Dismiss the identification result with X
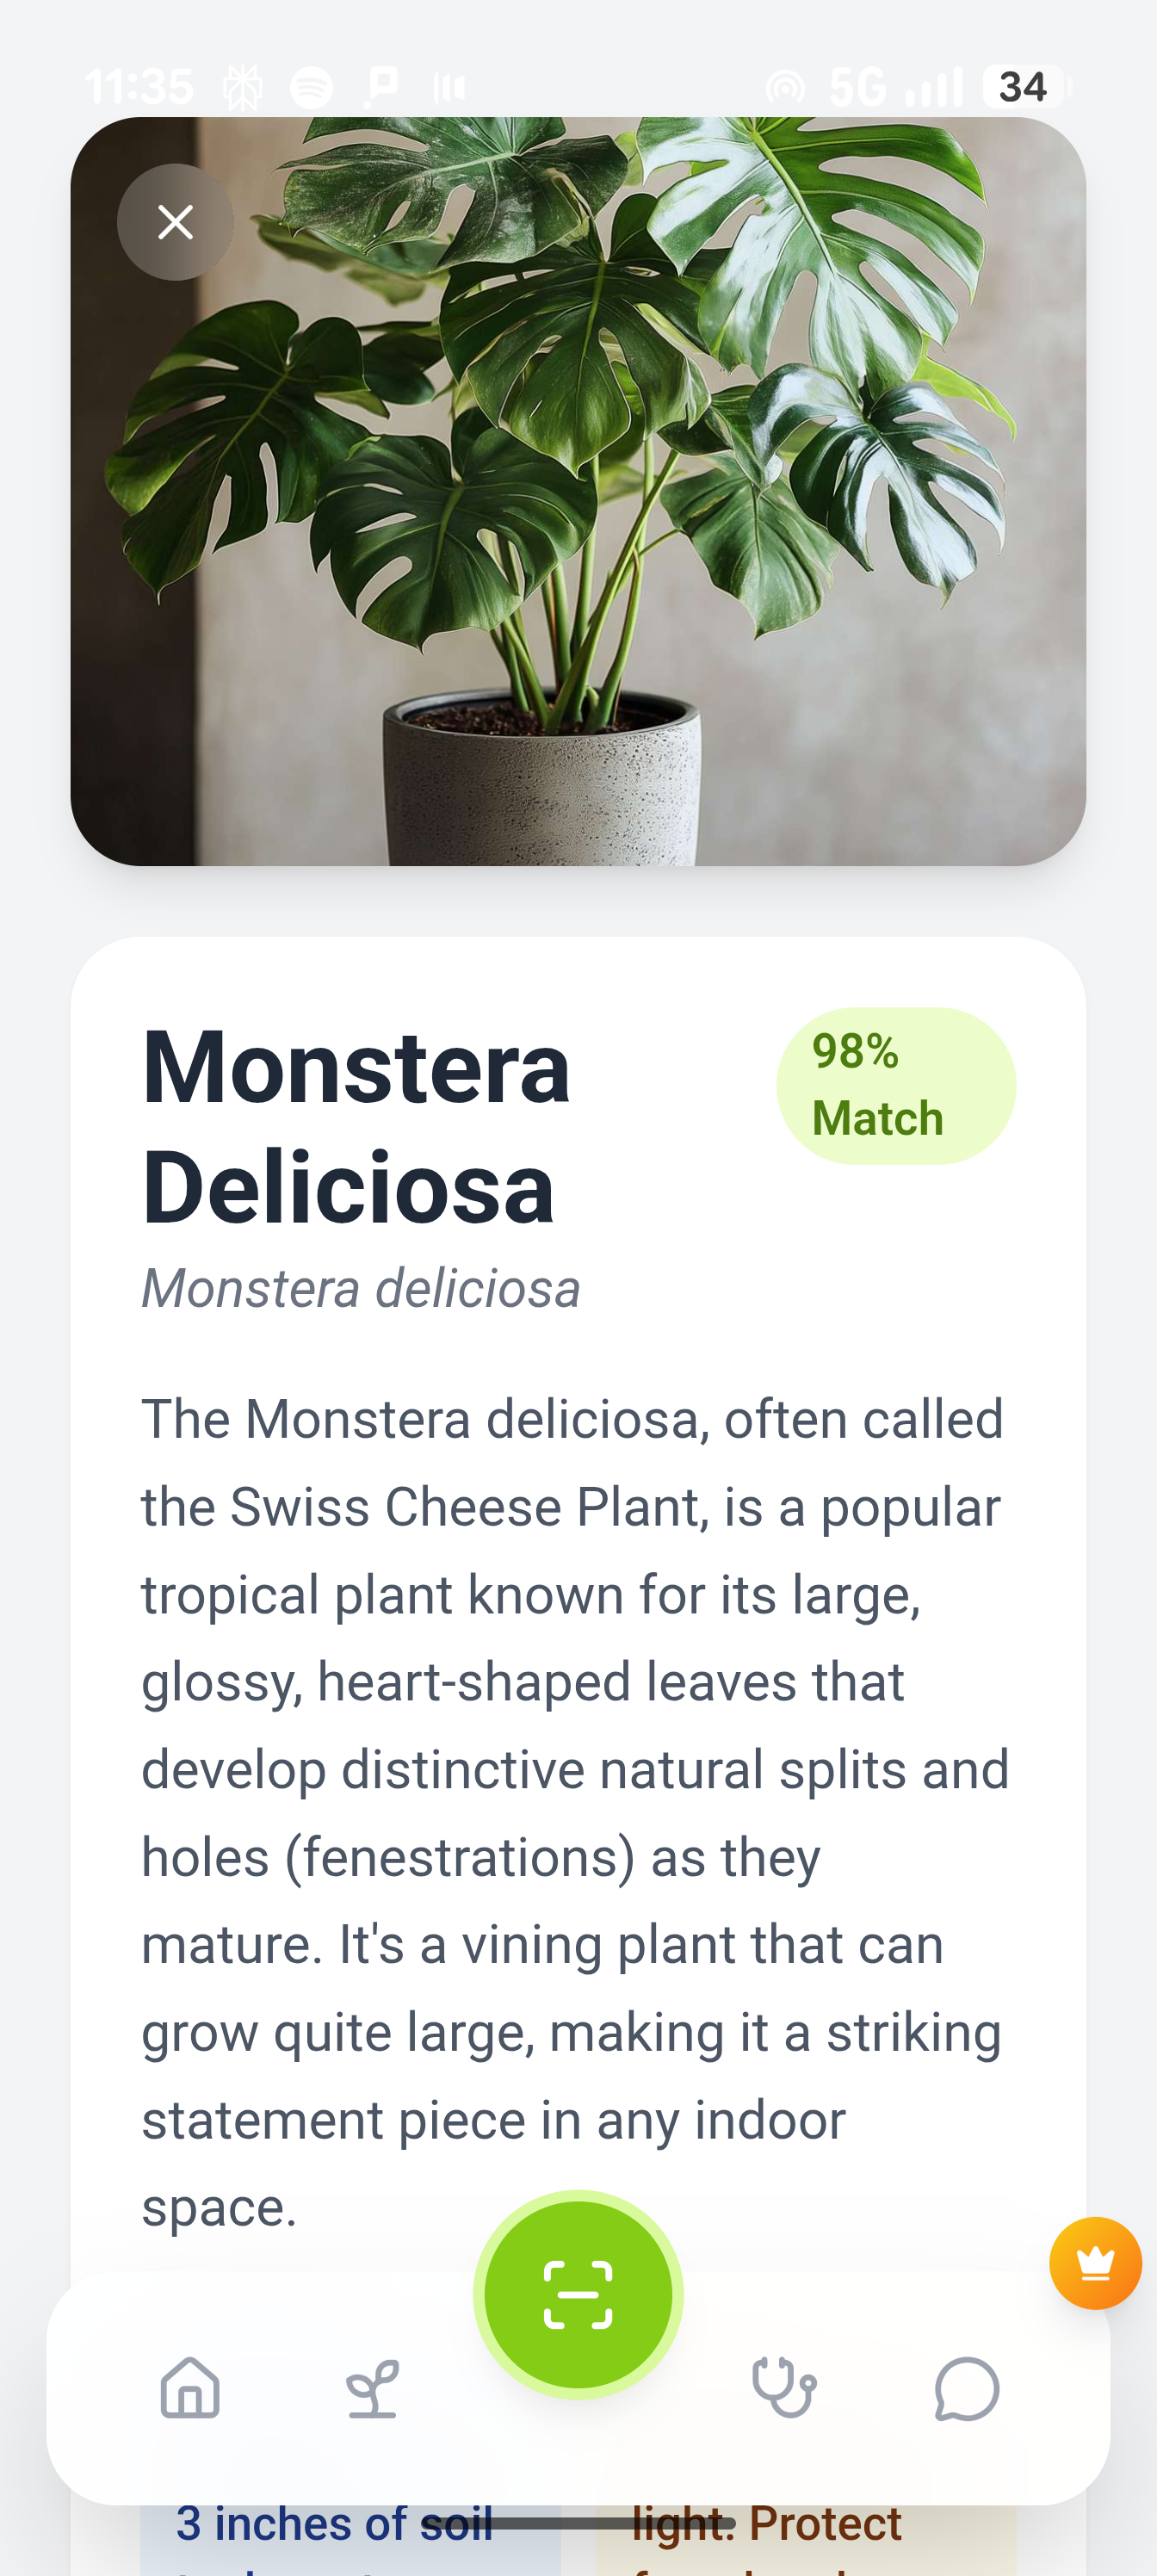Viewport: 1157px width, 2576px height. tap(176, 222)
